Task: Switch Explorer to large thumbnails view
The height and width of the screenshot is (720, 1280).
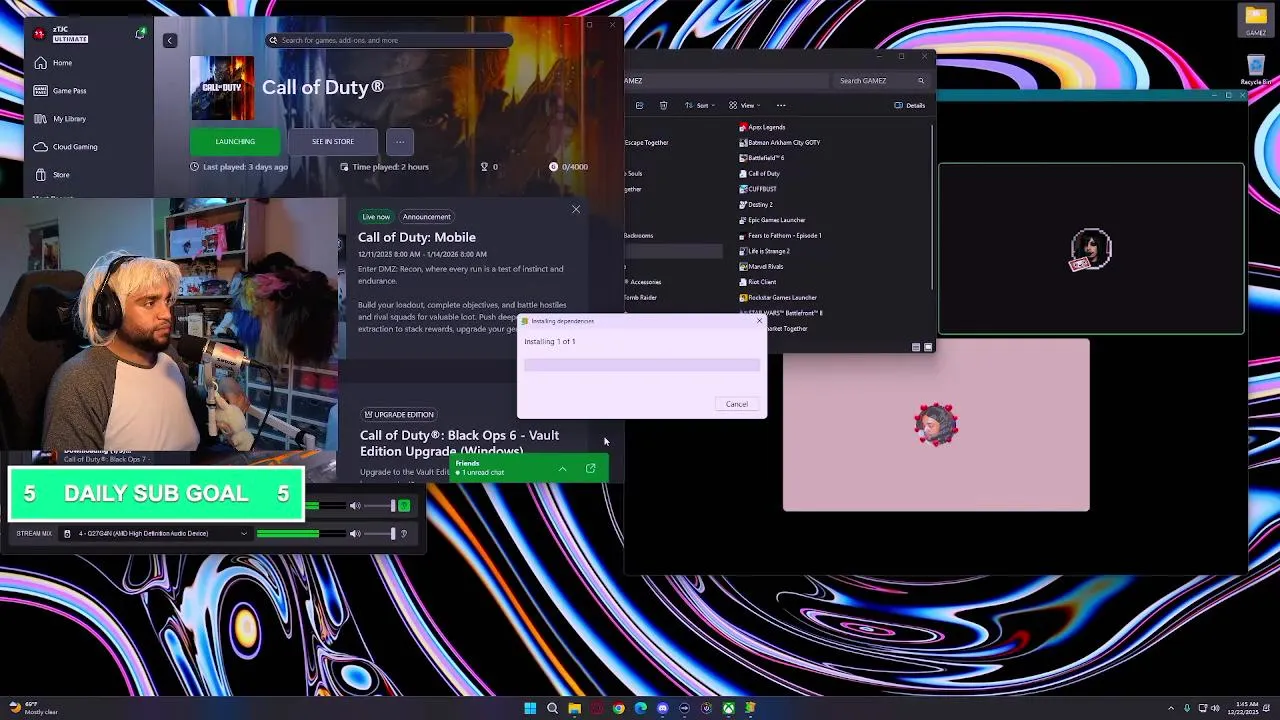Action: point(928,347)
